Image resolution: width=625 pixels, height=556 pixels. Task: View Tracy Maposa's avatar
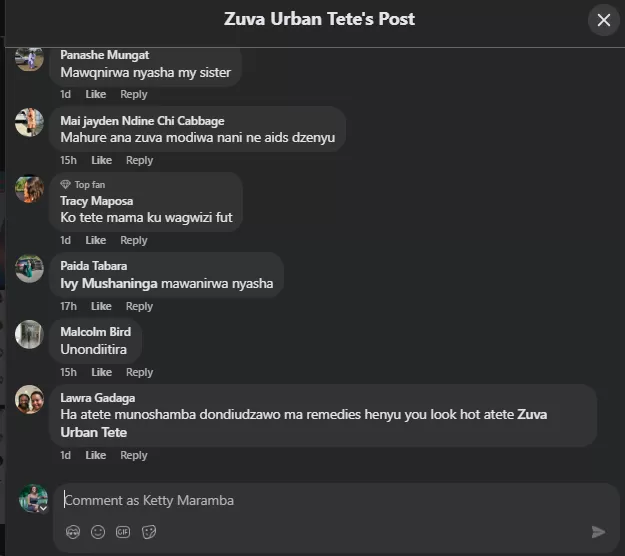coord(29,189)
